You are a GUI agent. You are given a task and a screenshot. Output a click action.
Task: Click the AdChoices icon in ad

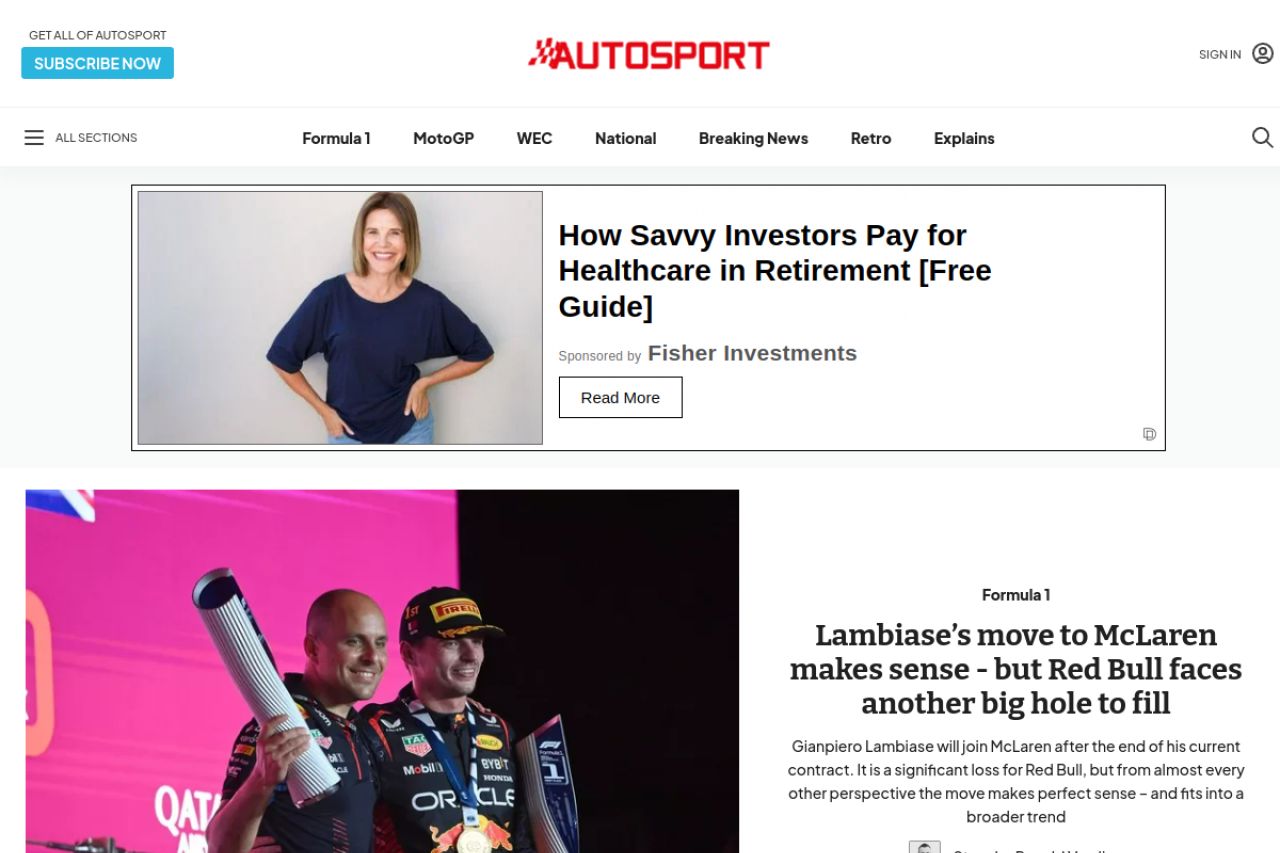1150,434
